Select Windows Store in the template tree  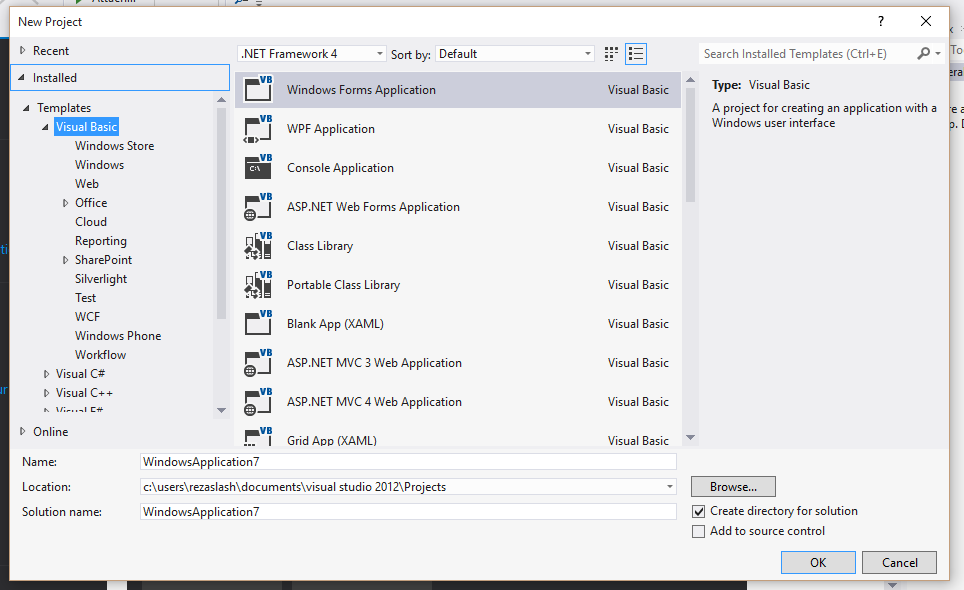114,146
